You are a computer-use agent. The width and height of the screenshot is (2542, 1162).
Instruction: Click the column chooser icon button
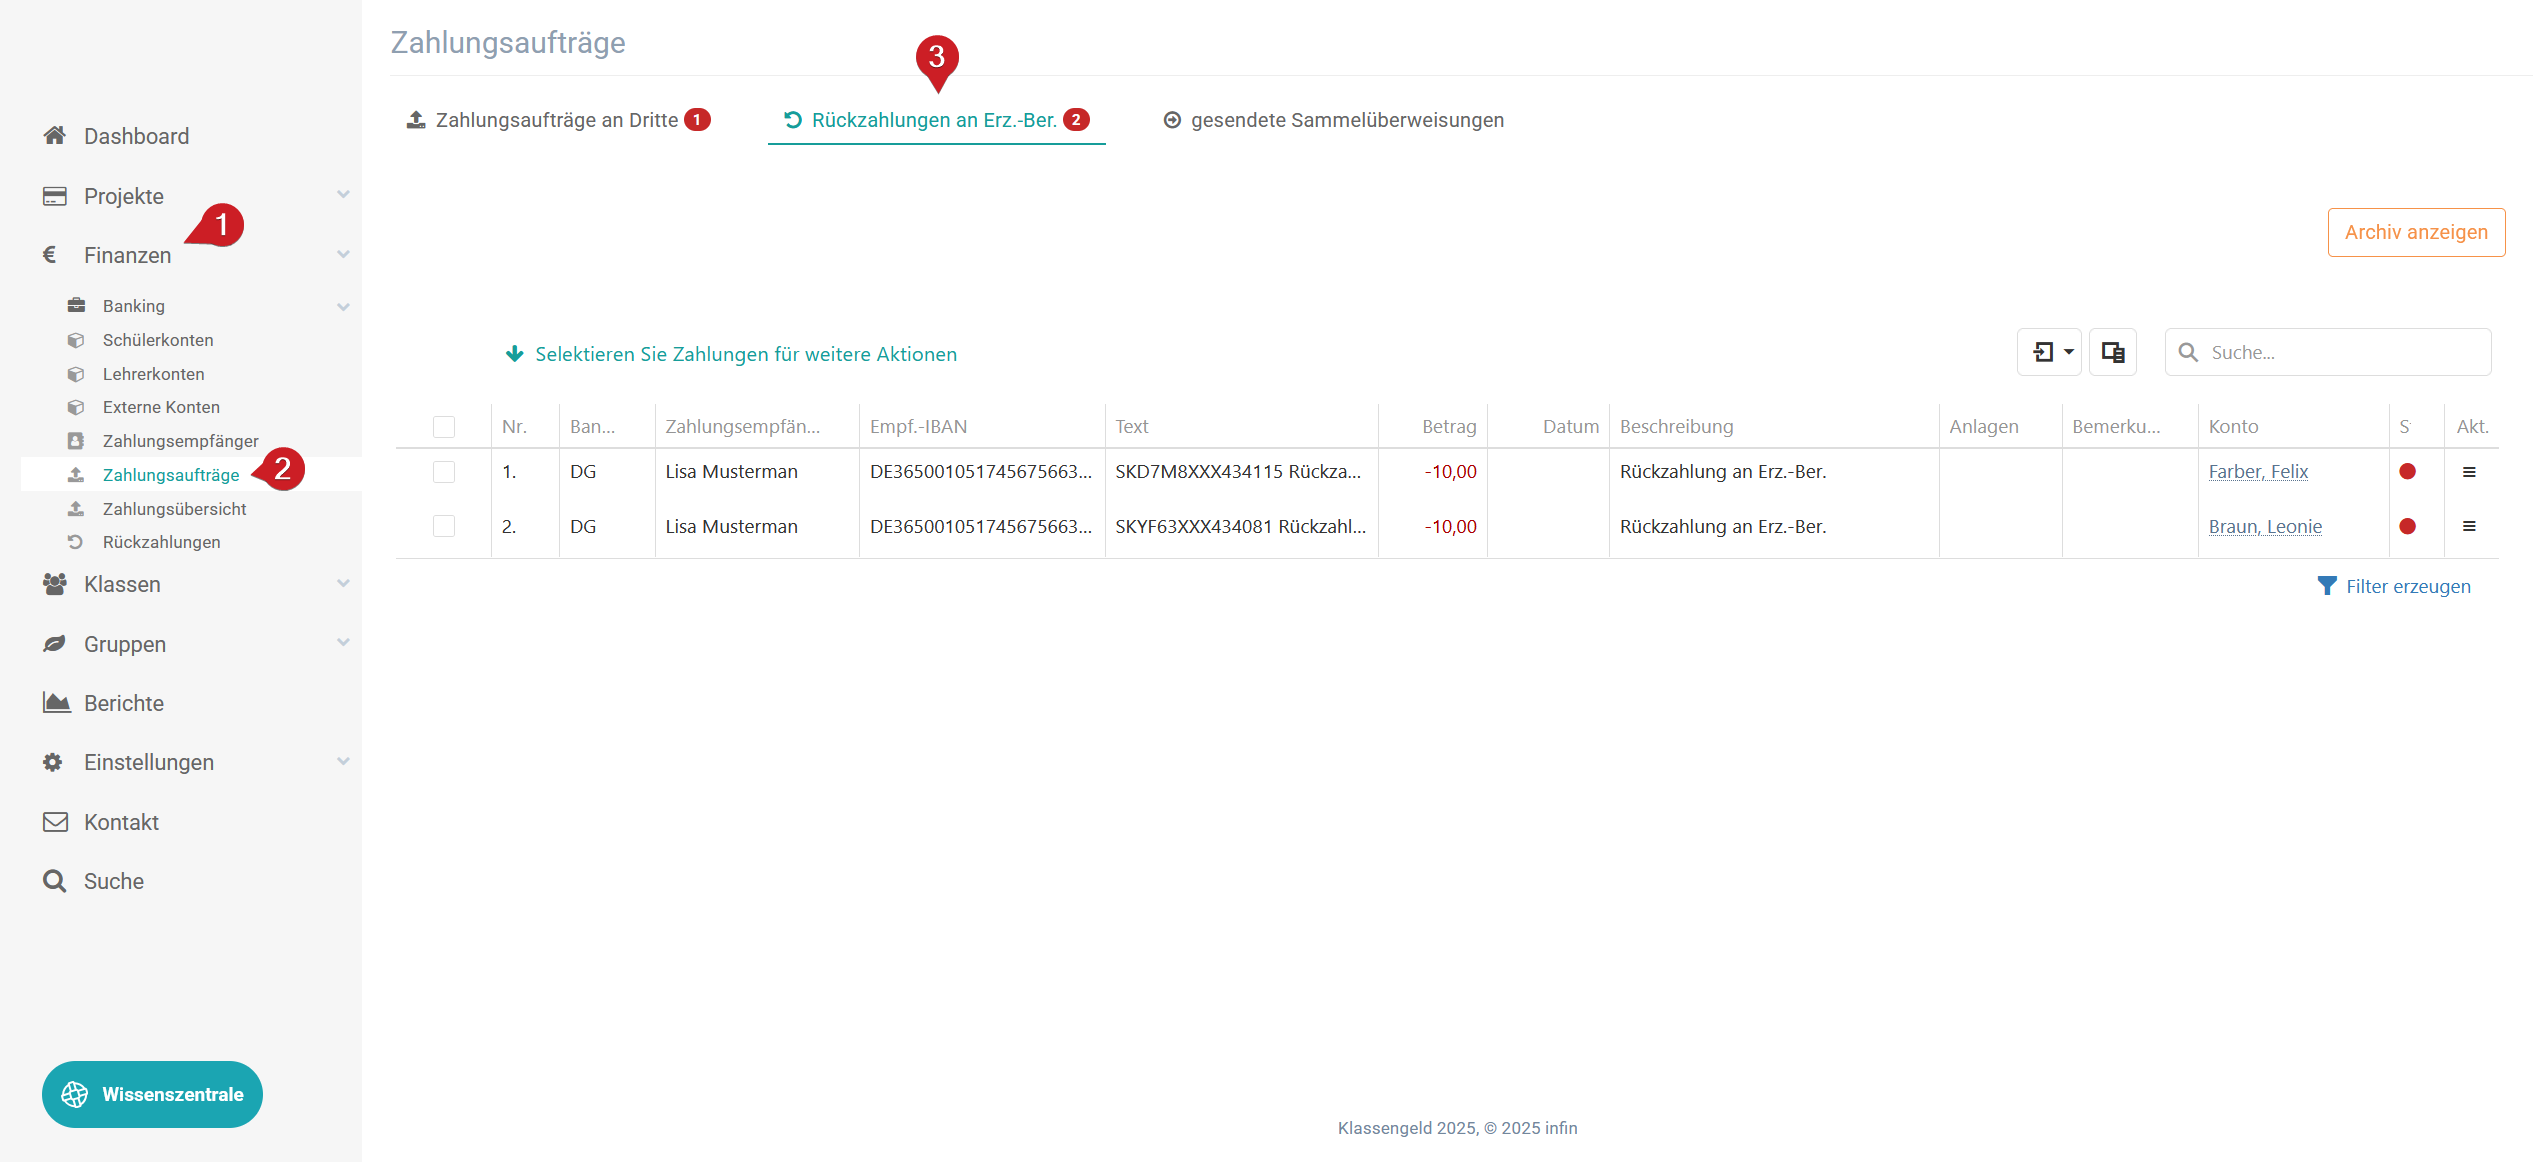(2112, 352)
